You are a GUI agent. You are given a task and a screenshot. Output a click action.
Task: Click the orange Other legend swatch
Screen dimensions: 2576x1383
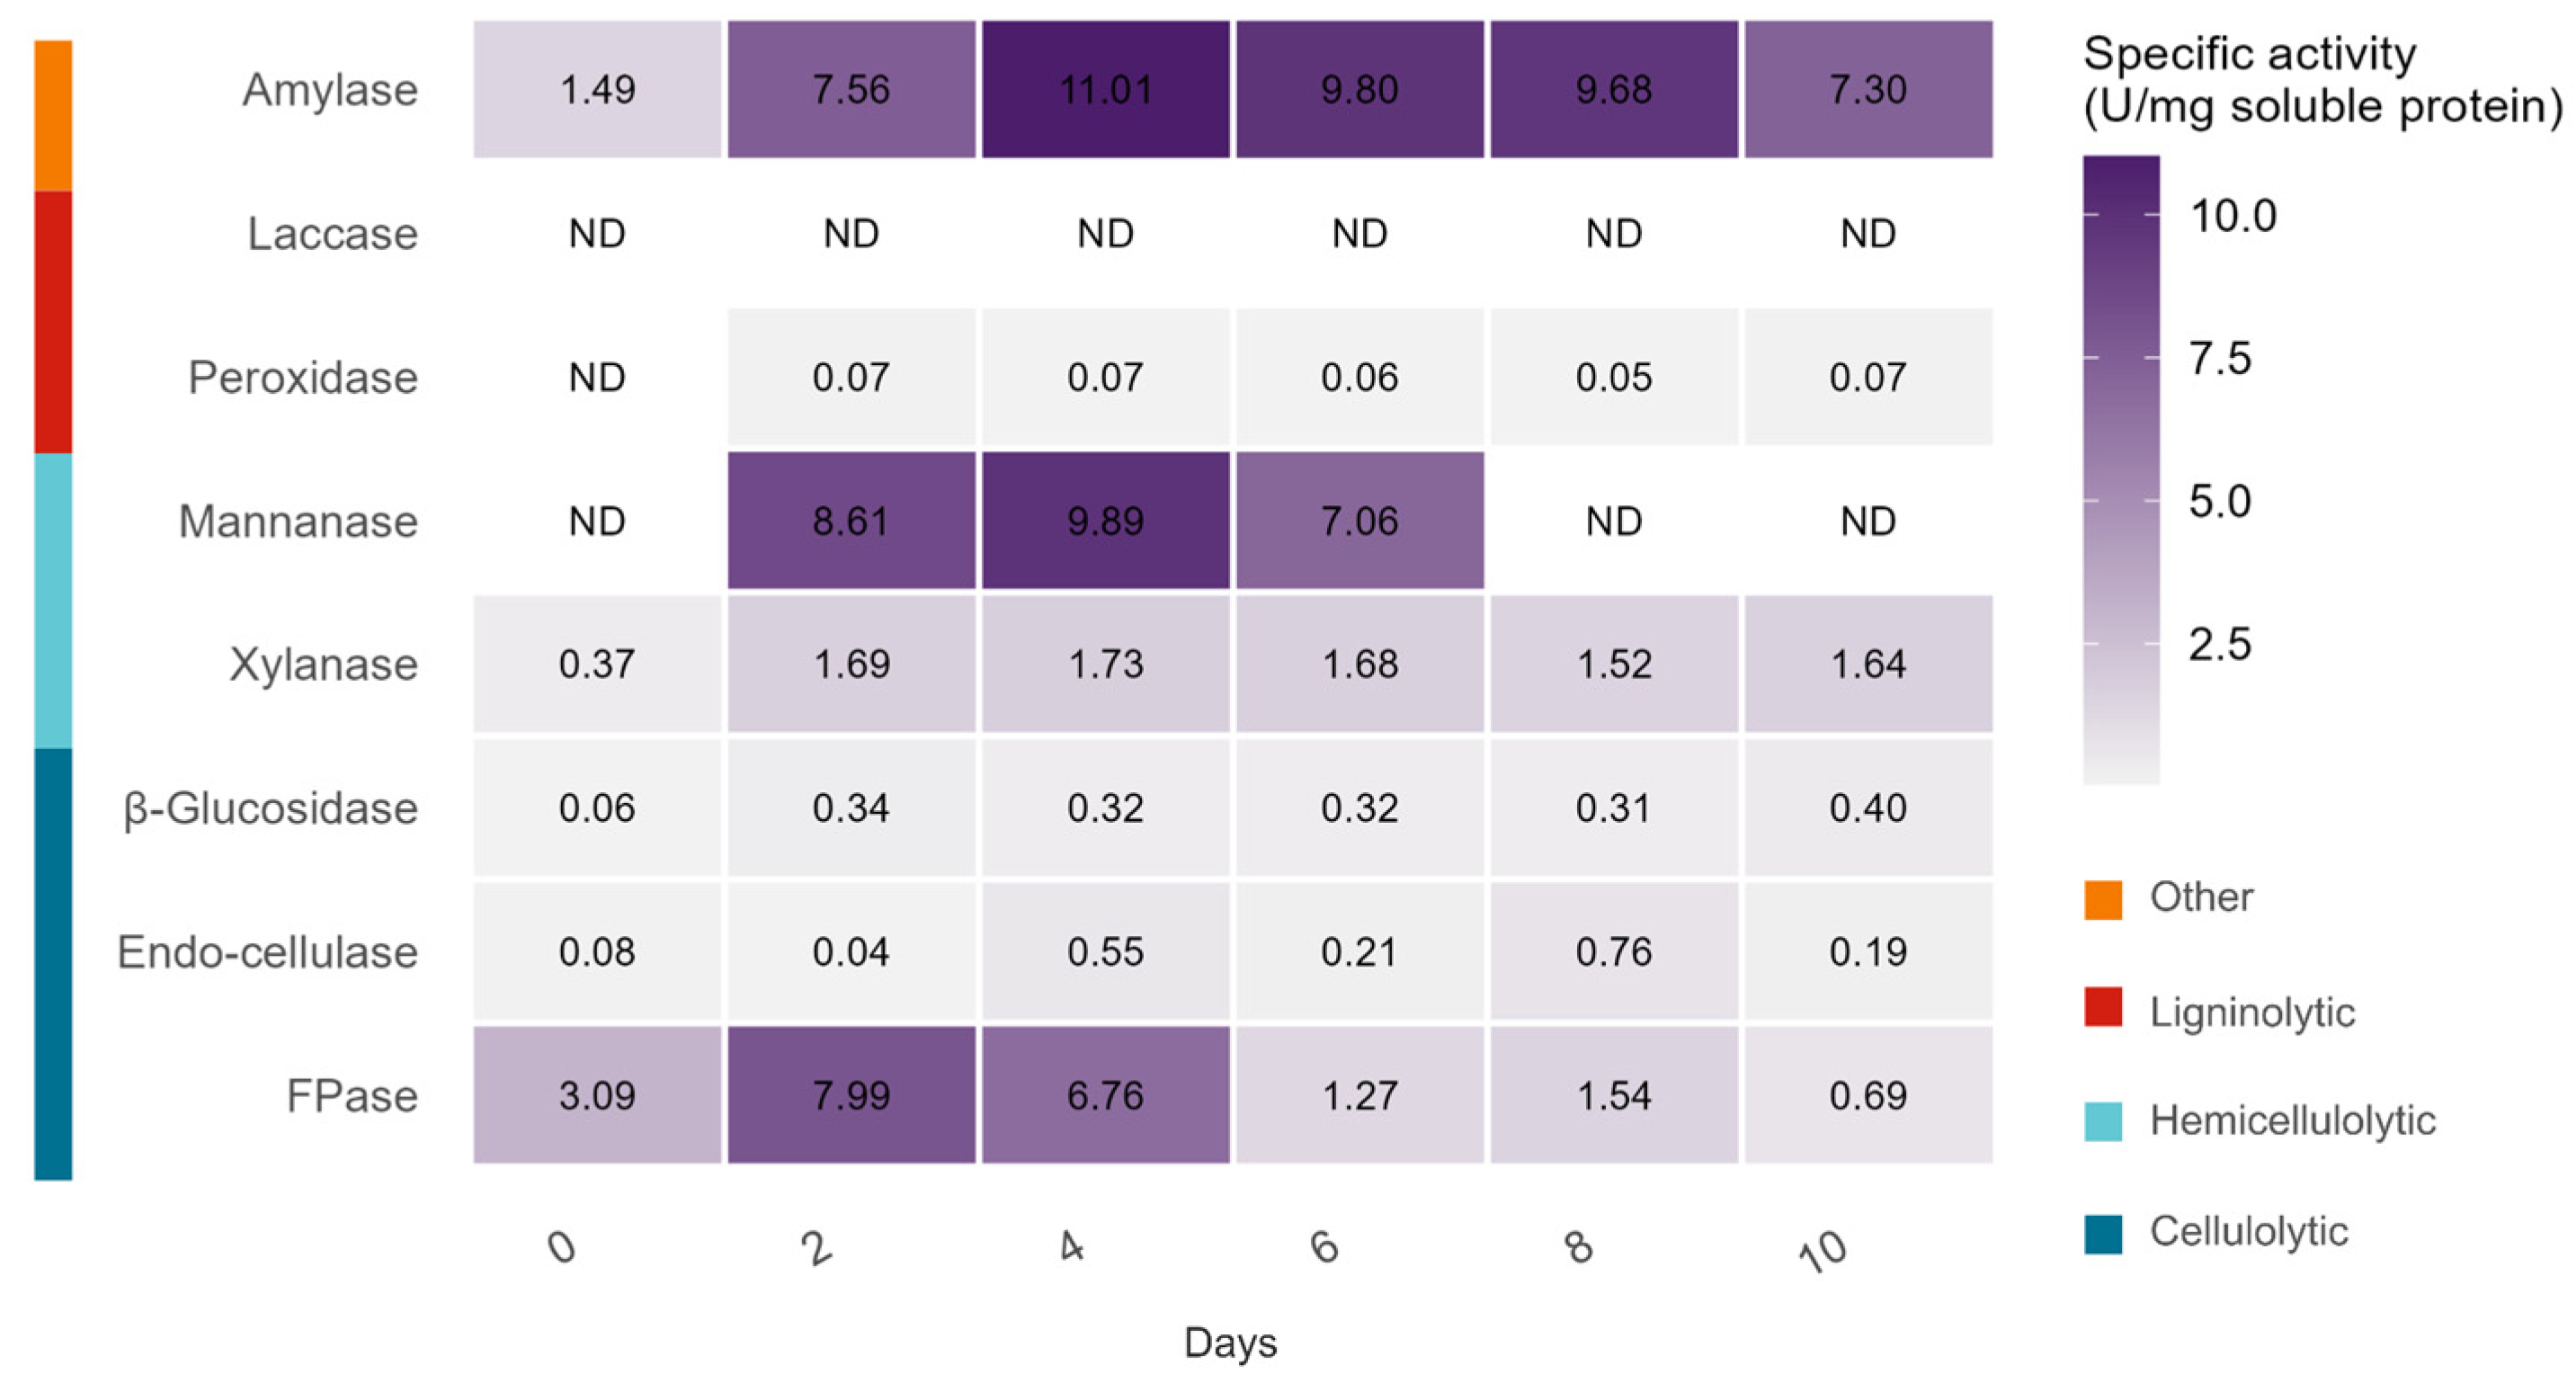pos(2103,898)
